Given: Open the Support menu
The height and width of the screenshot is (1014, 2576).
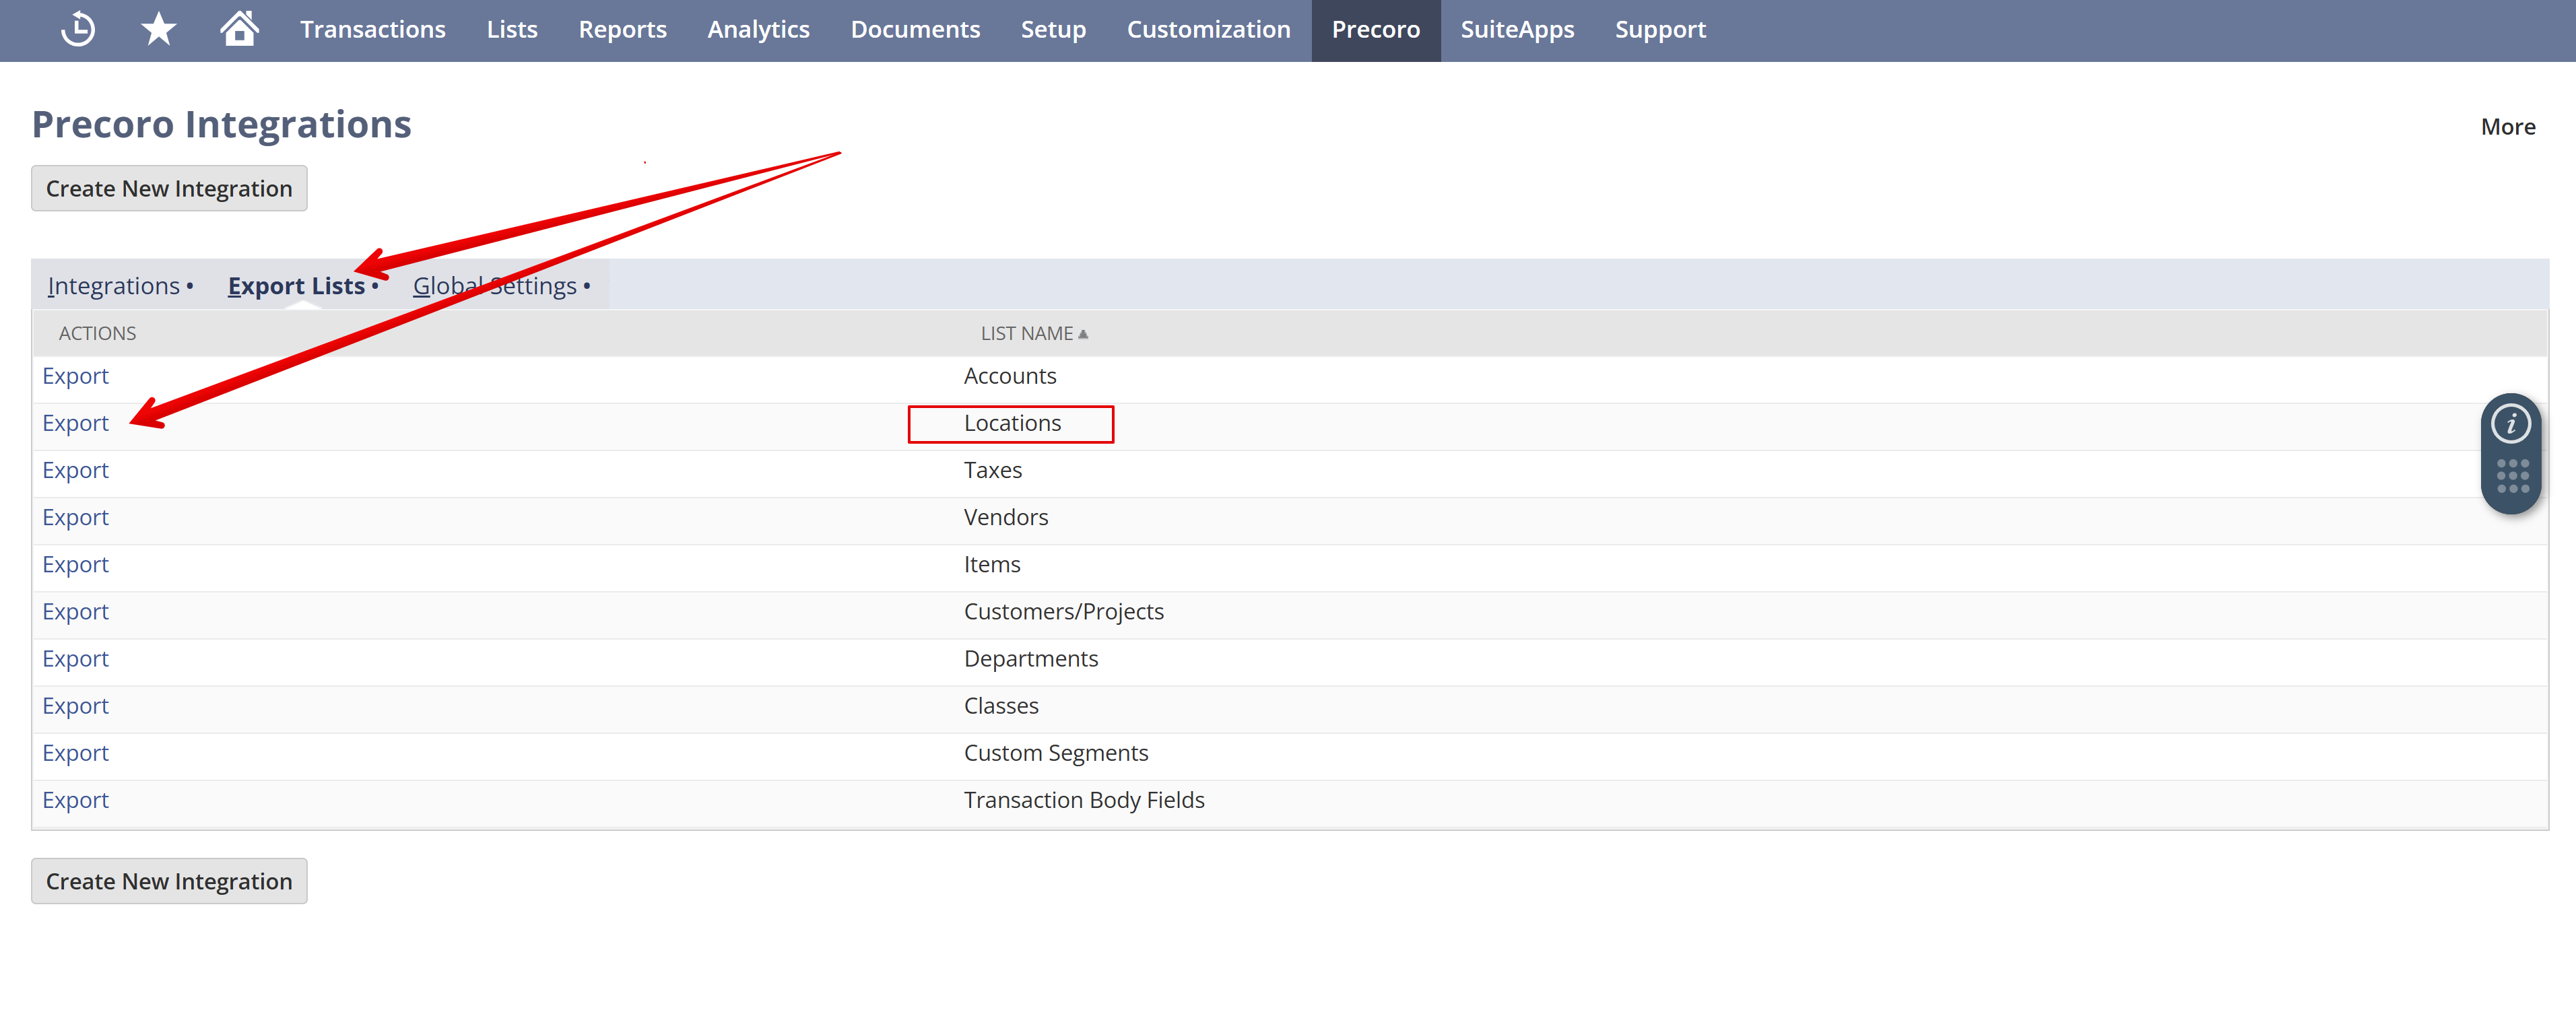Looking at the screenshot, I should [1660, 30].
